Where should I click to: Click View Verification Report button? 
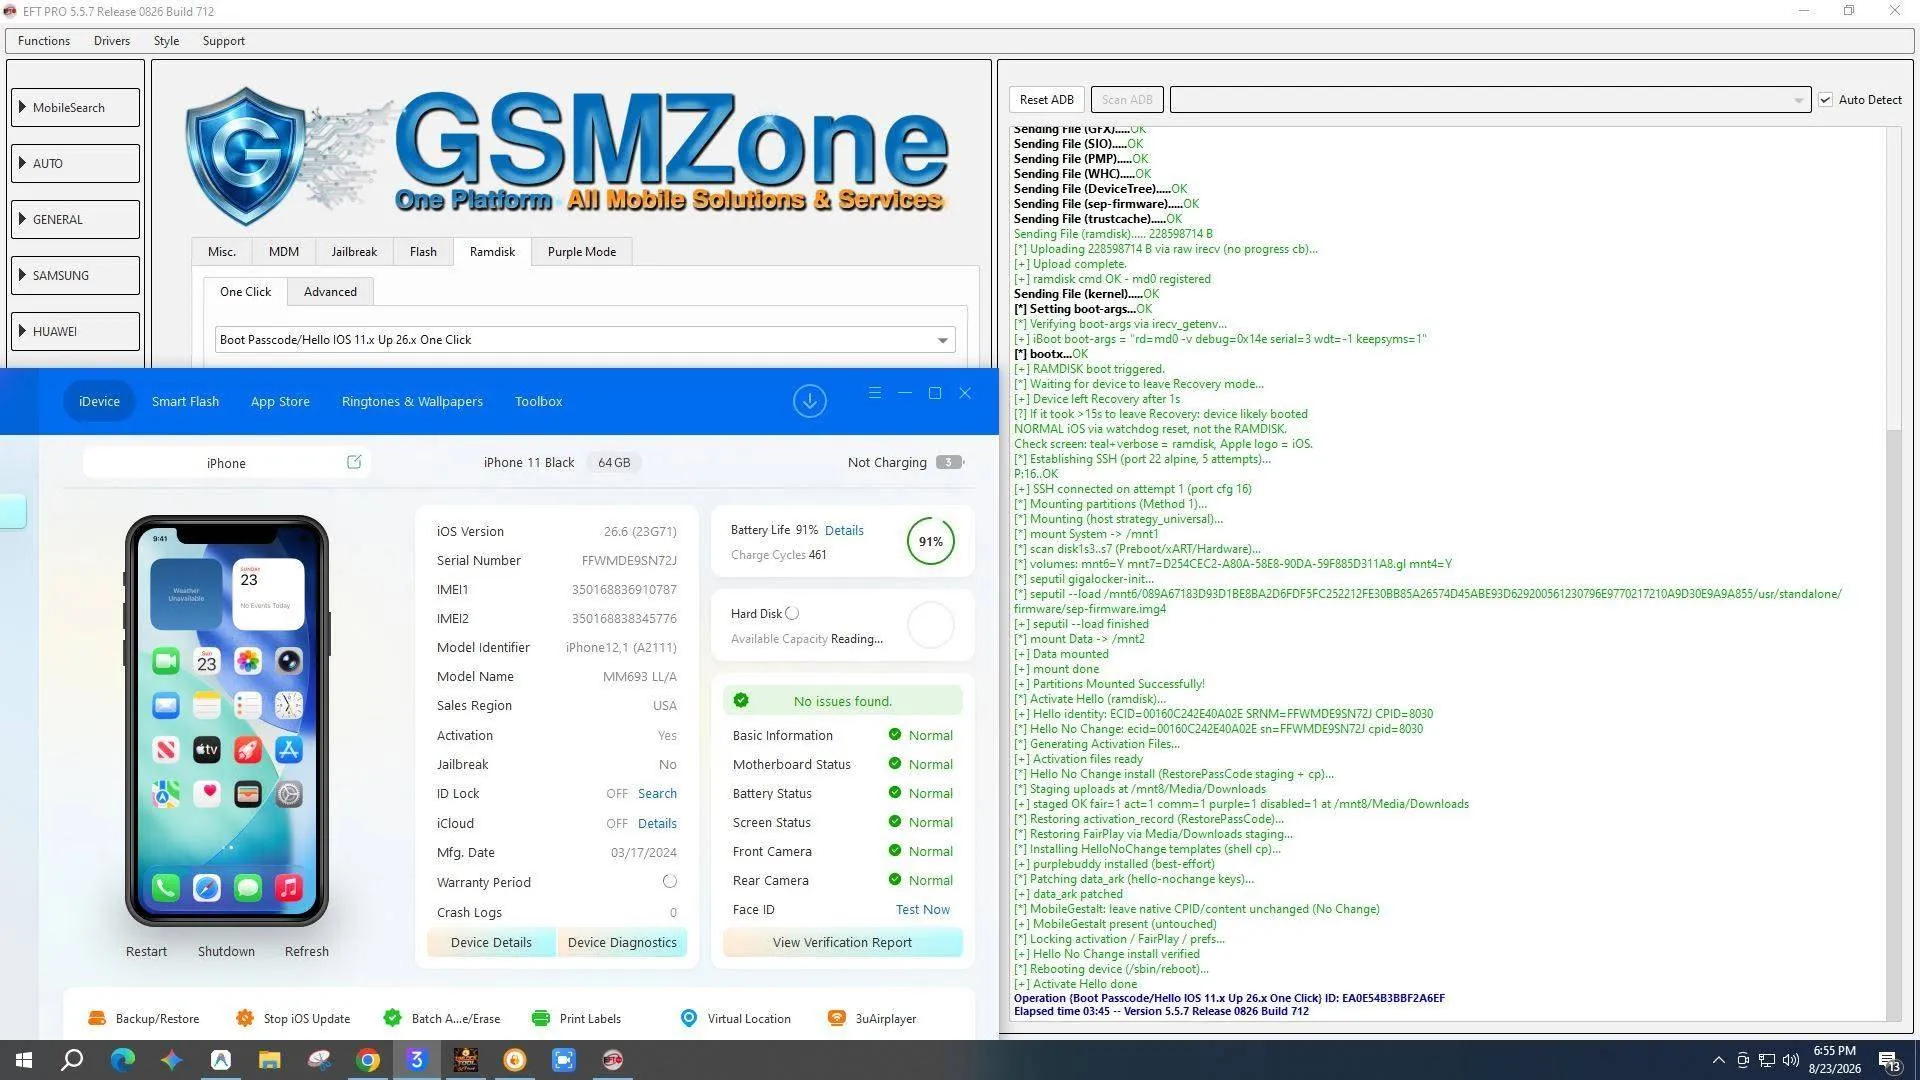tap(842, 942)
